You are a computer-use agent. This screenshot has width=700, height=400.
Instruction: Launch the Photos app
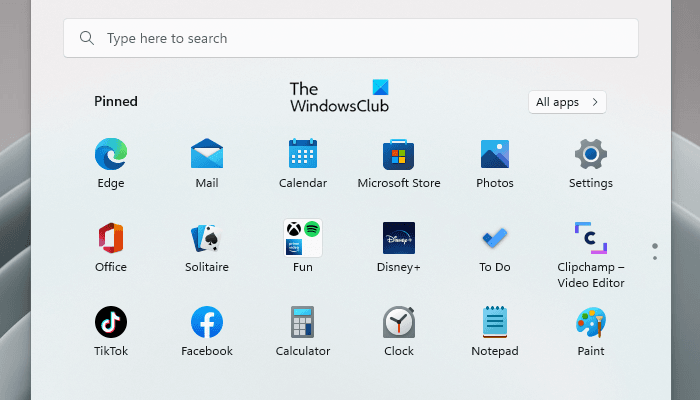click(x=495, y=154)
